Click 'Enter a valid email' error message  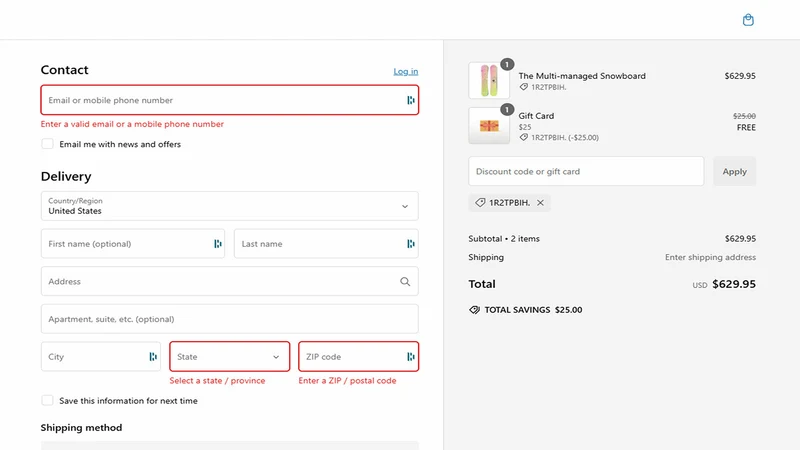coord(132,124)
